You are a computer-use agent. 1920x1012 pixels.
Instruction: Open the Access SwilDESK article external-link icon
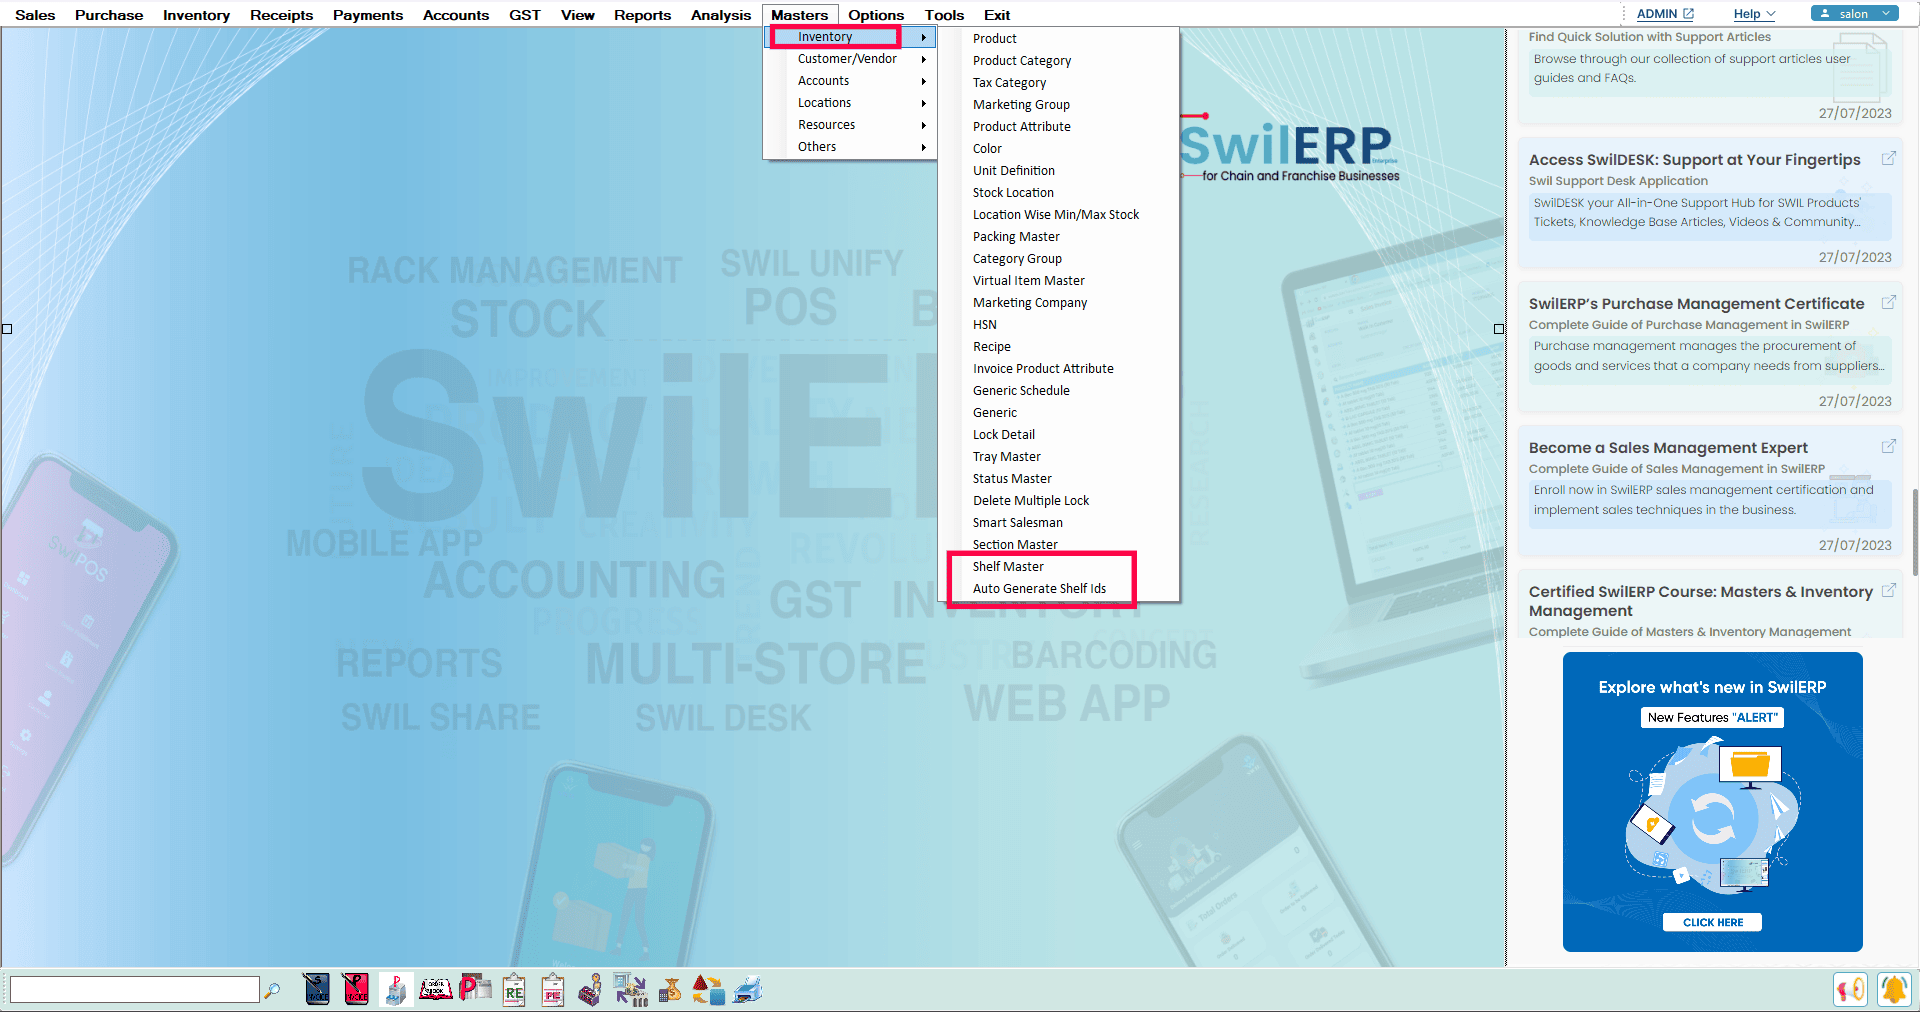pos(1889,158)
